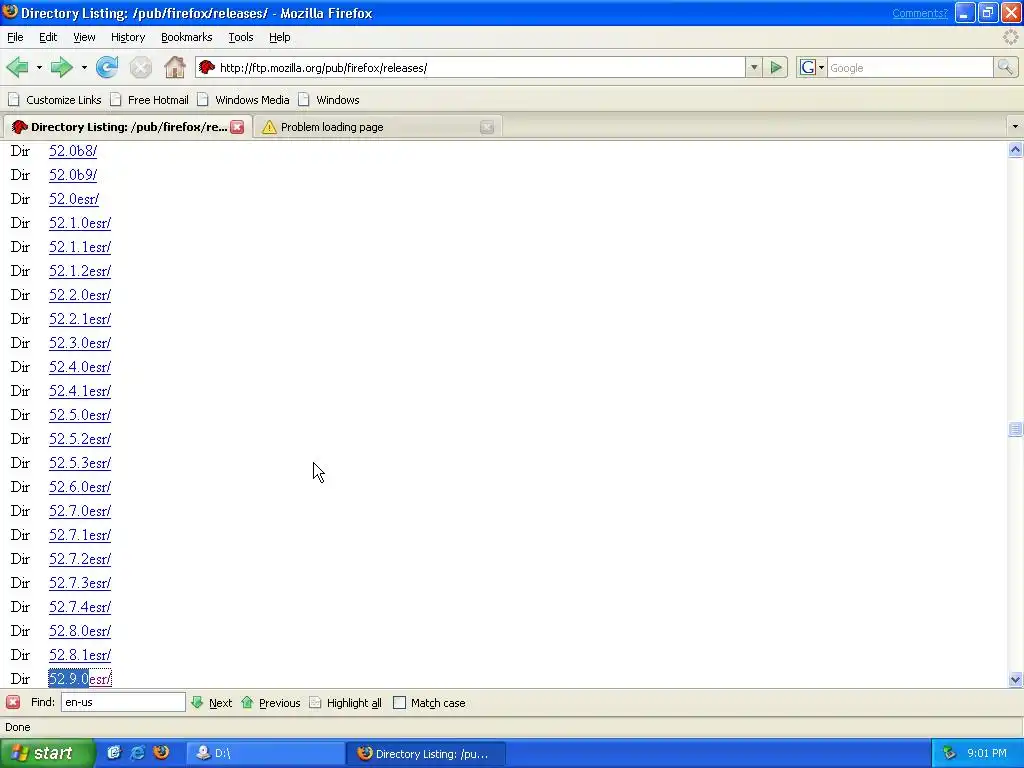Click the system tray network icon

949,753
